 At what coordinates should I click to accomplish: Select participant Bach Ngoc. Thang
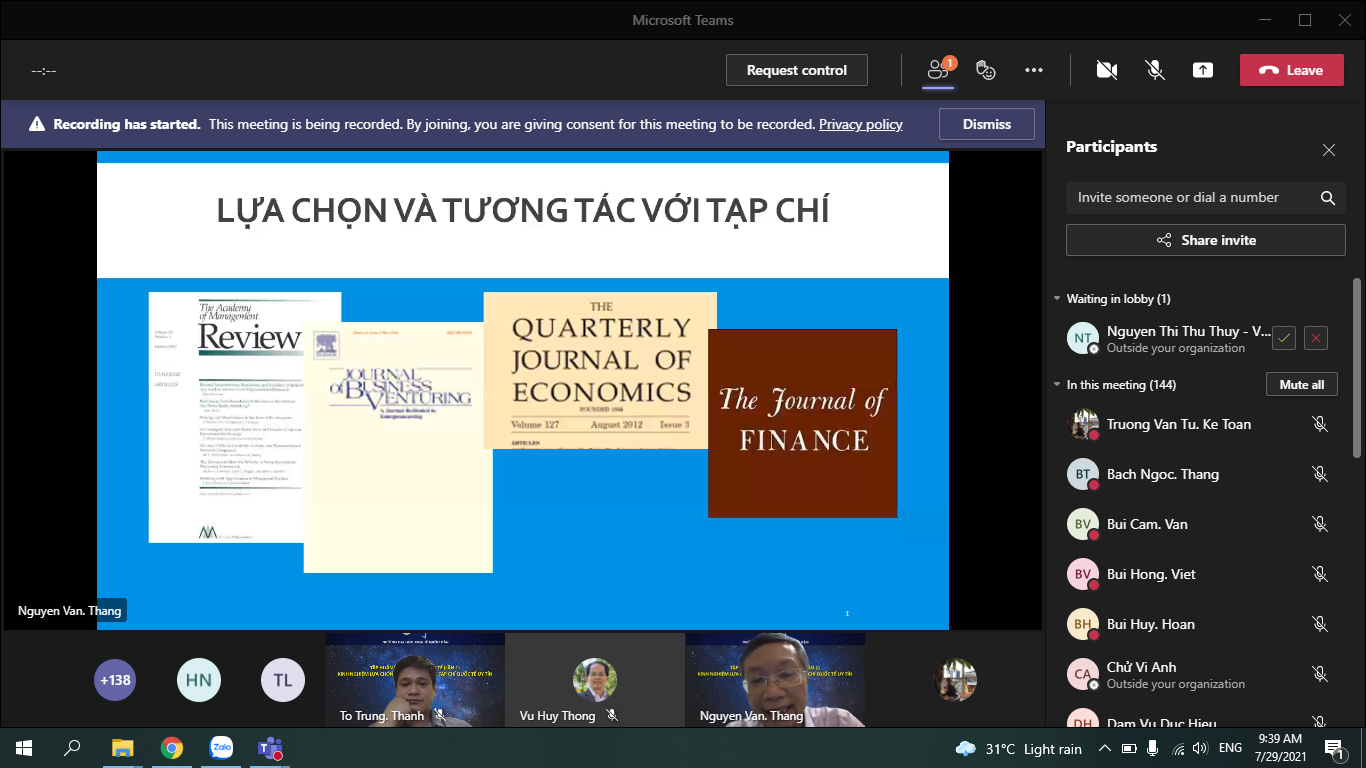[1200, 474]
